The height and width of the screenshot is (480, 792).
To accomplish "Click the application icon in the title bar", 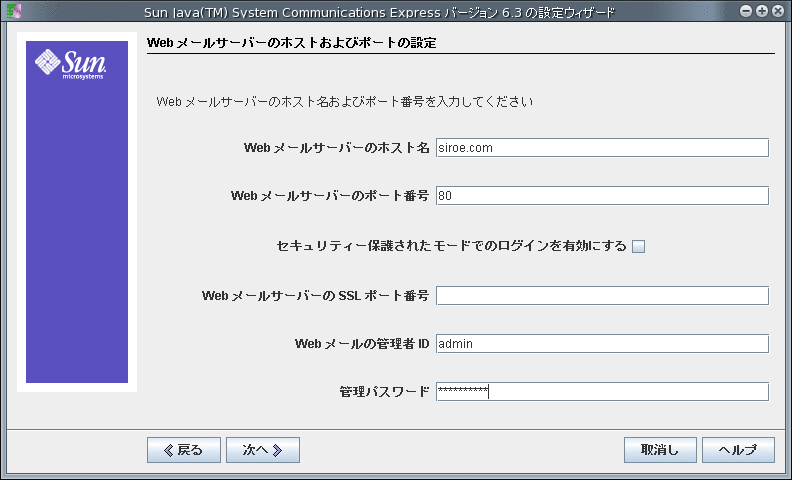I will click(14, 11).
